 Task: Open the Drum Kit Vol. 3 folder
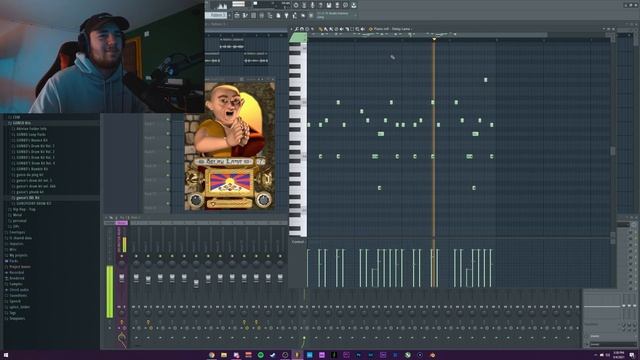tap(35, 157)
